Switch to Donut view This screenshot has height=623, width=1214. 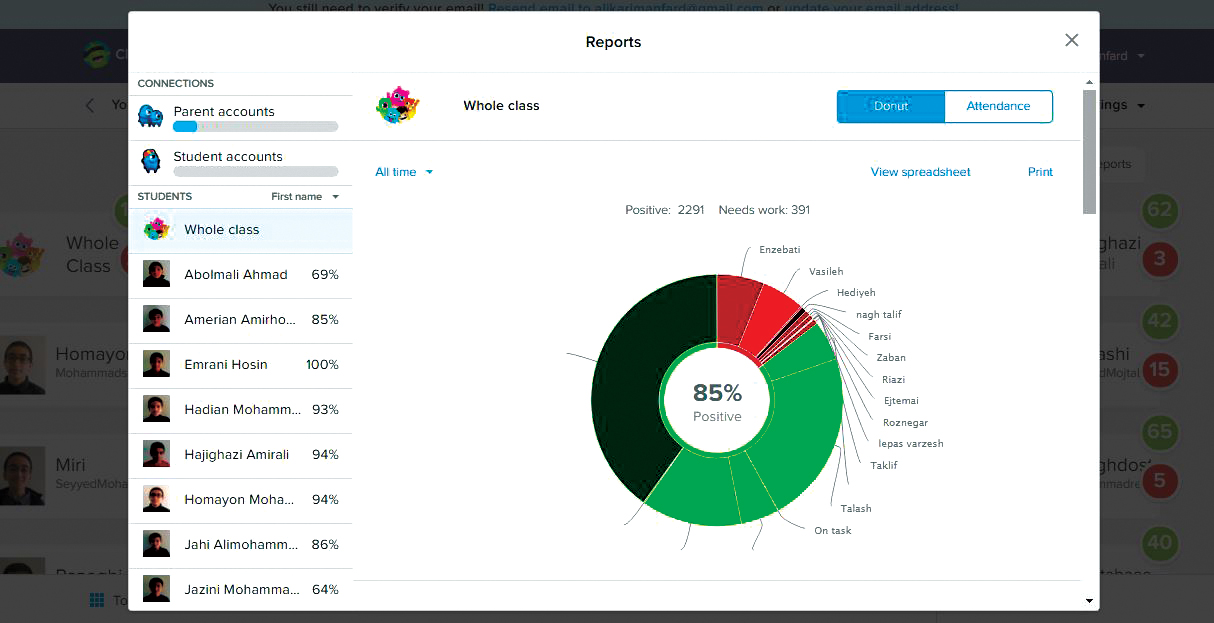click(890, 106)
